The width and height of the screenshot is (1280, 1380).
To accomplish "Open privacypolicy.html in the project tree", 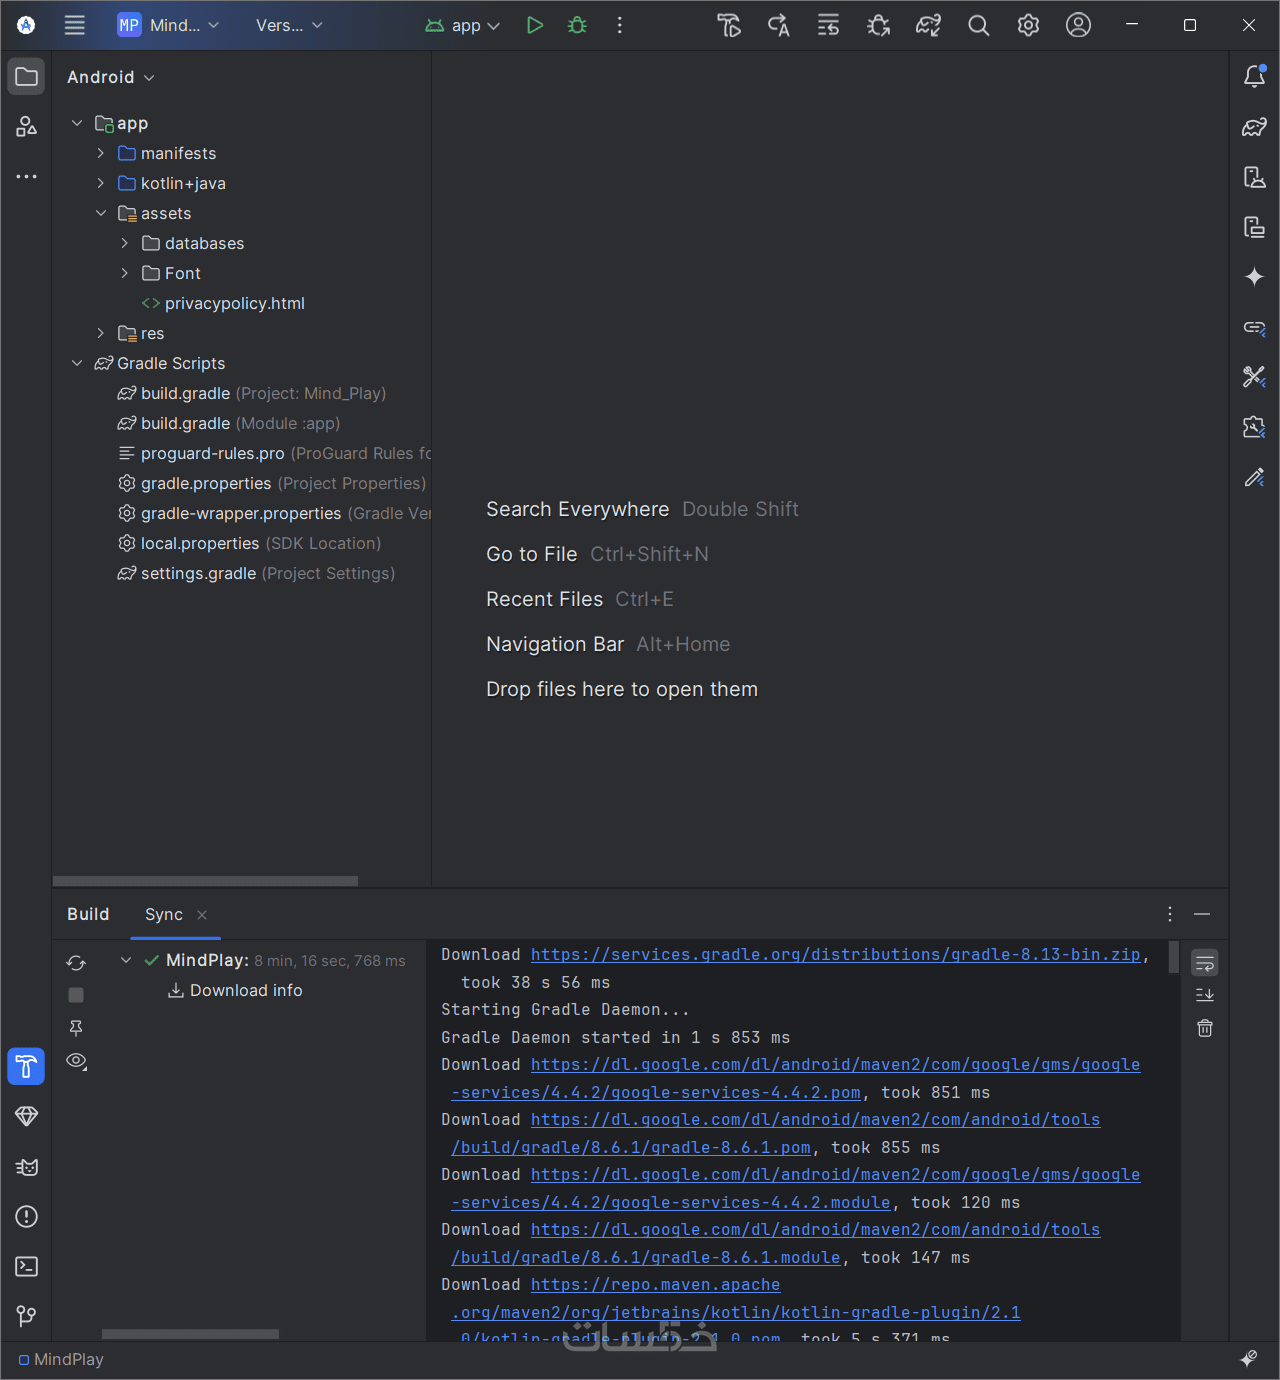I will click(234, 303).
